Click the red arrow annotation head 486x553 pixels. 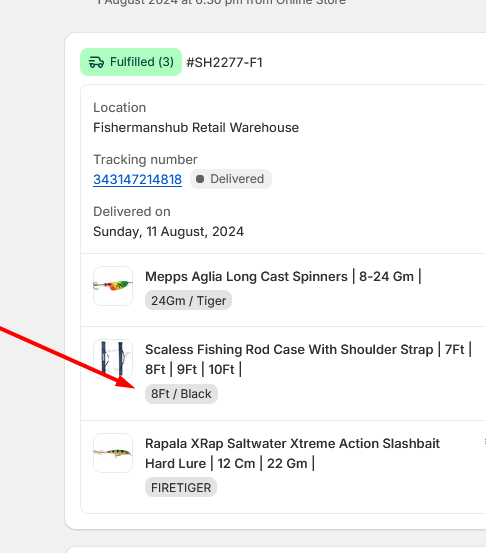(x=126, y=383)
